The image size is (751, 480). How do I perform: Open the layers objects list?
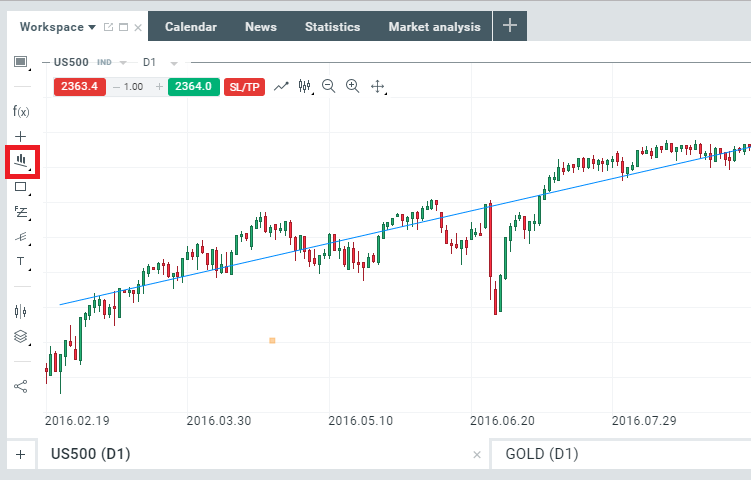tap(21, 337)
